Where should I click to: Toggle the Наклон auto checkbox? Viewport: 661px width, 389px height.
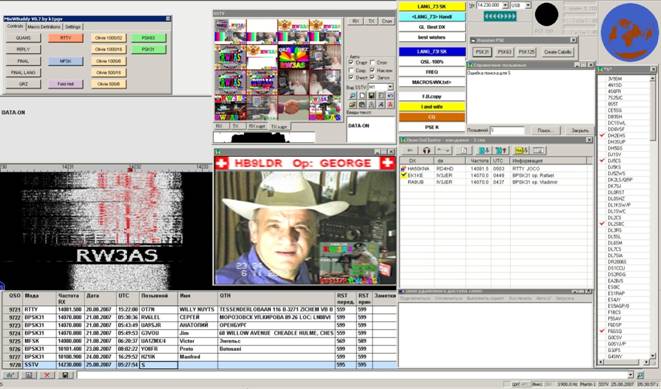(x=372, y=70)
